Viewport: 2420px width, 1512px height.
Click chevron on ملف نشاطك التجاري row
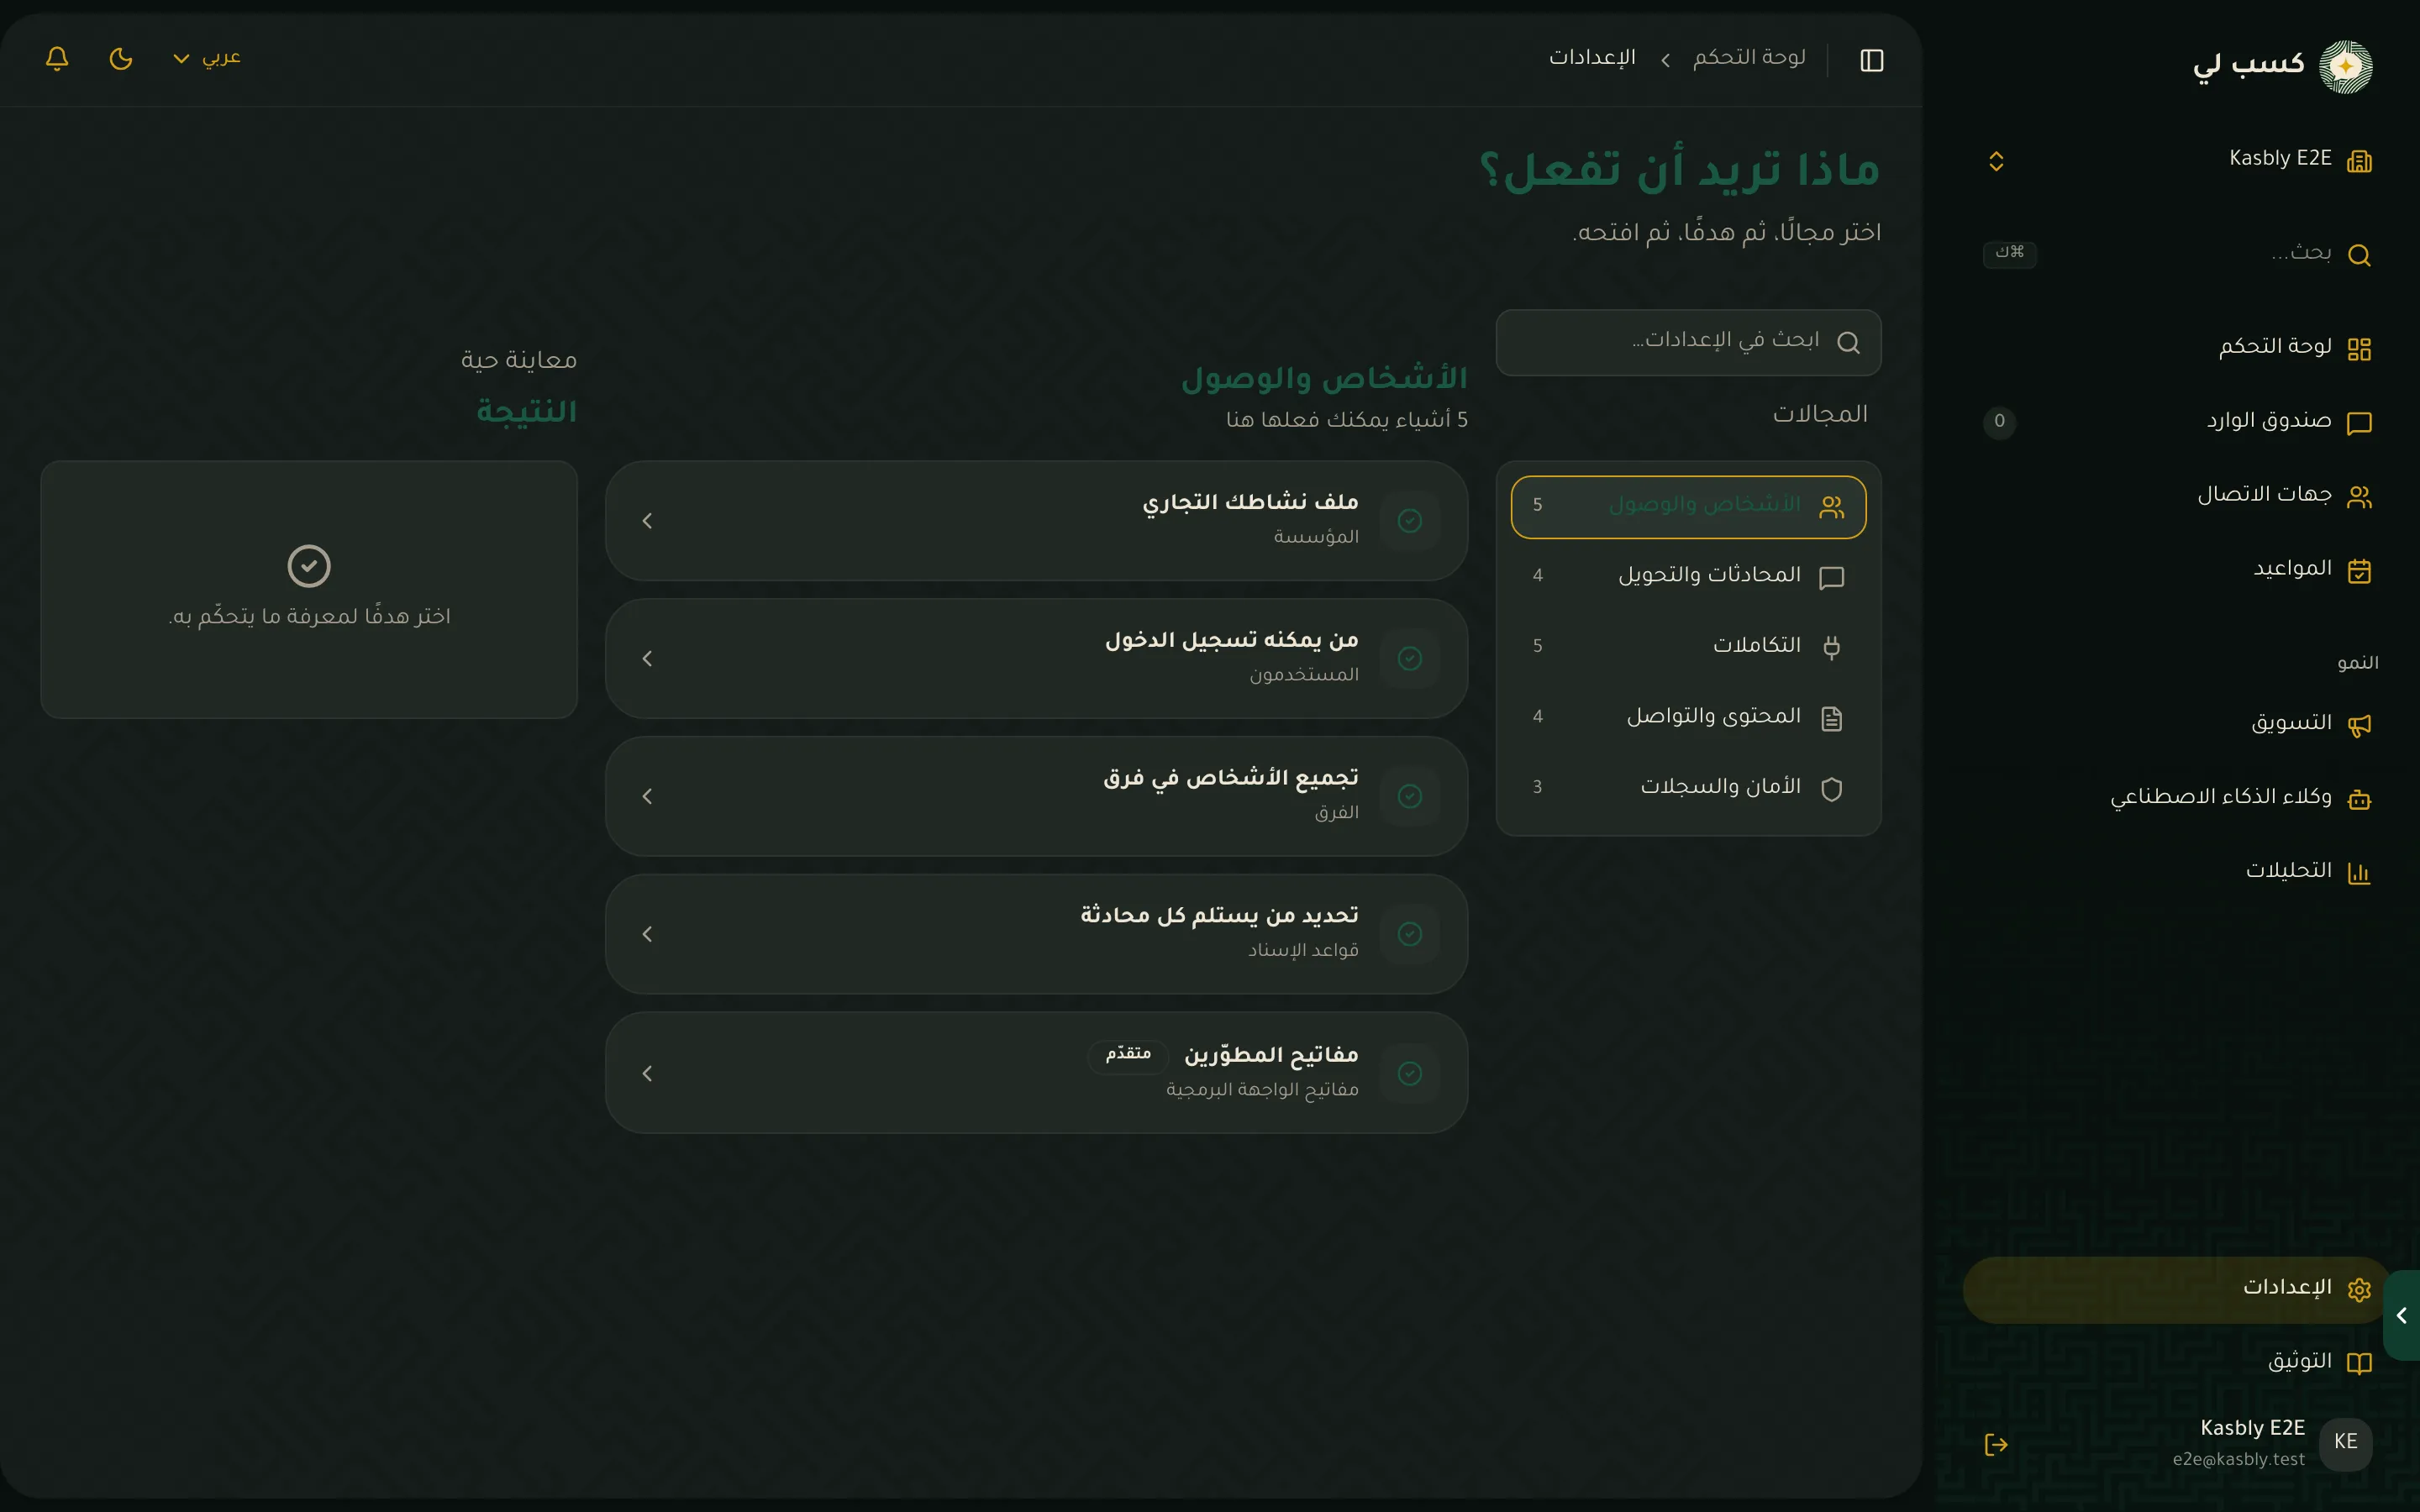(x=647, y=521)
